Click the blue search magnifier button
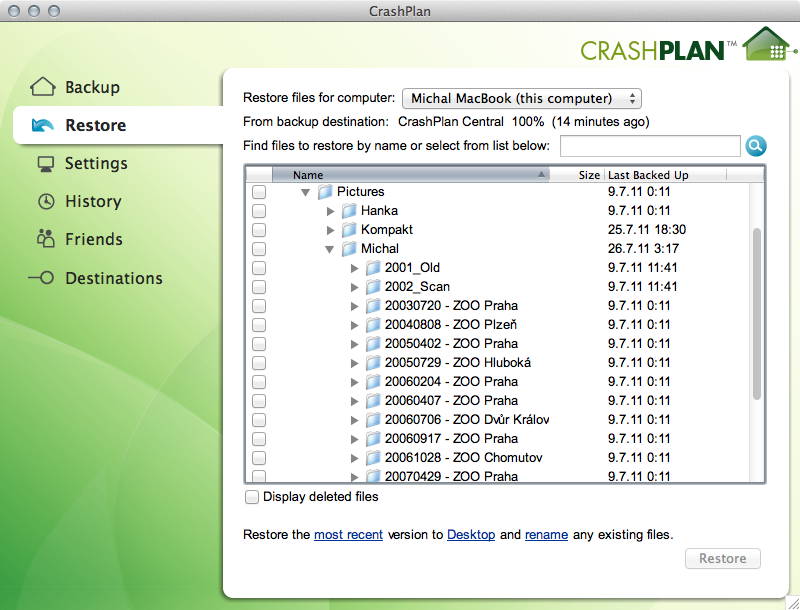The image size is (800, 610). point(756,146)
